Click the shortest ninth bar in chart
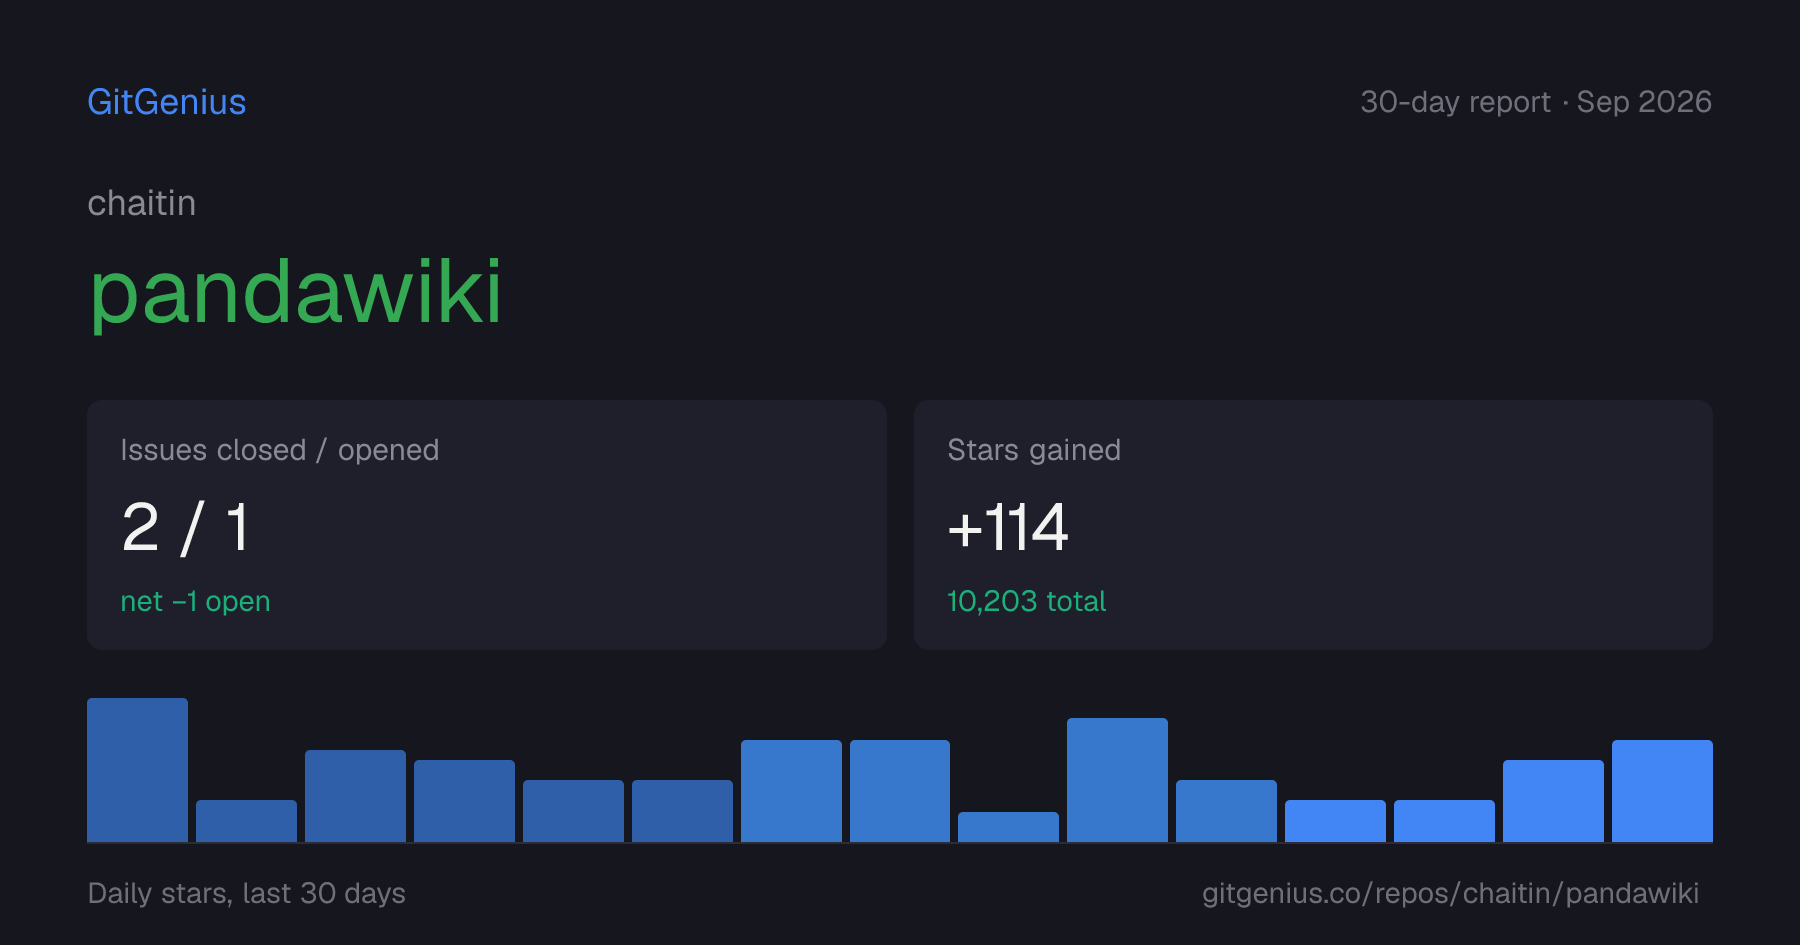Viewport: 1800px width, 945px height. tap(1008, 827)
